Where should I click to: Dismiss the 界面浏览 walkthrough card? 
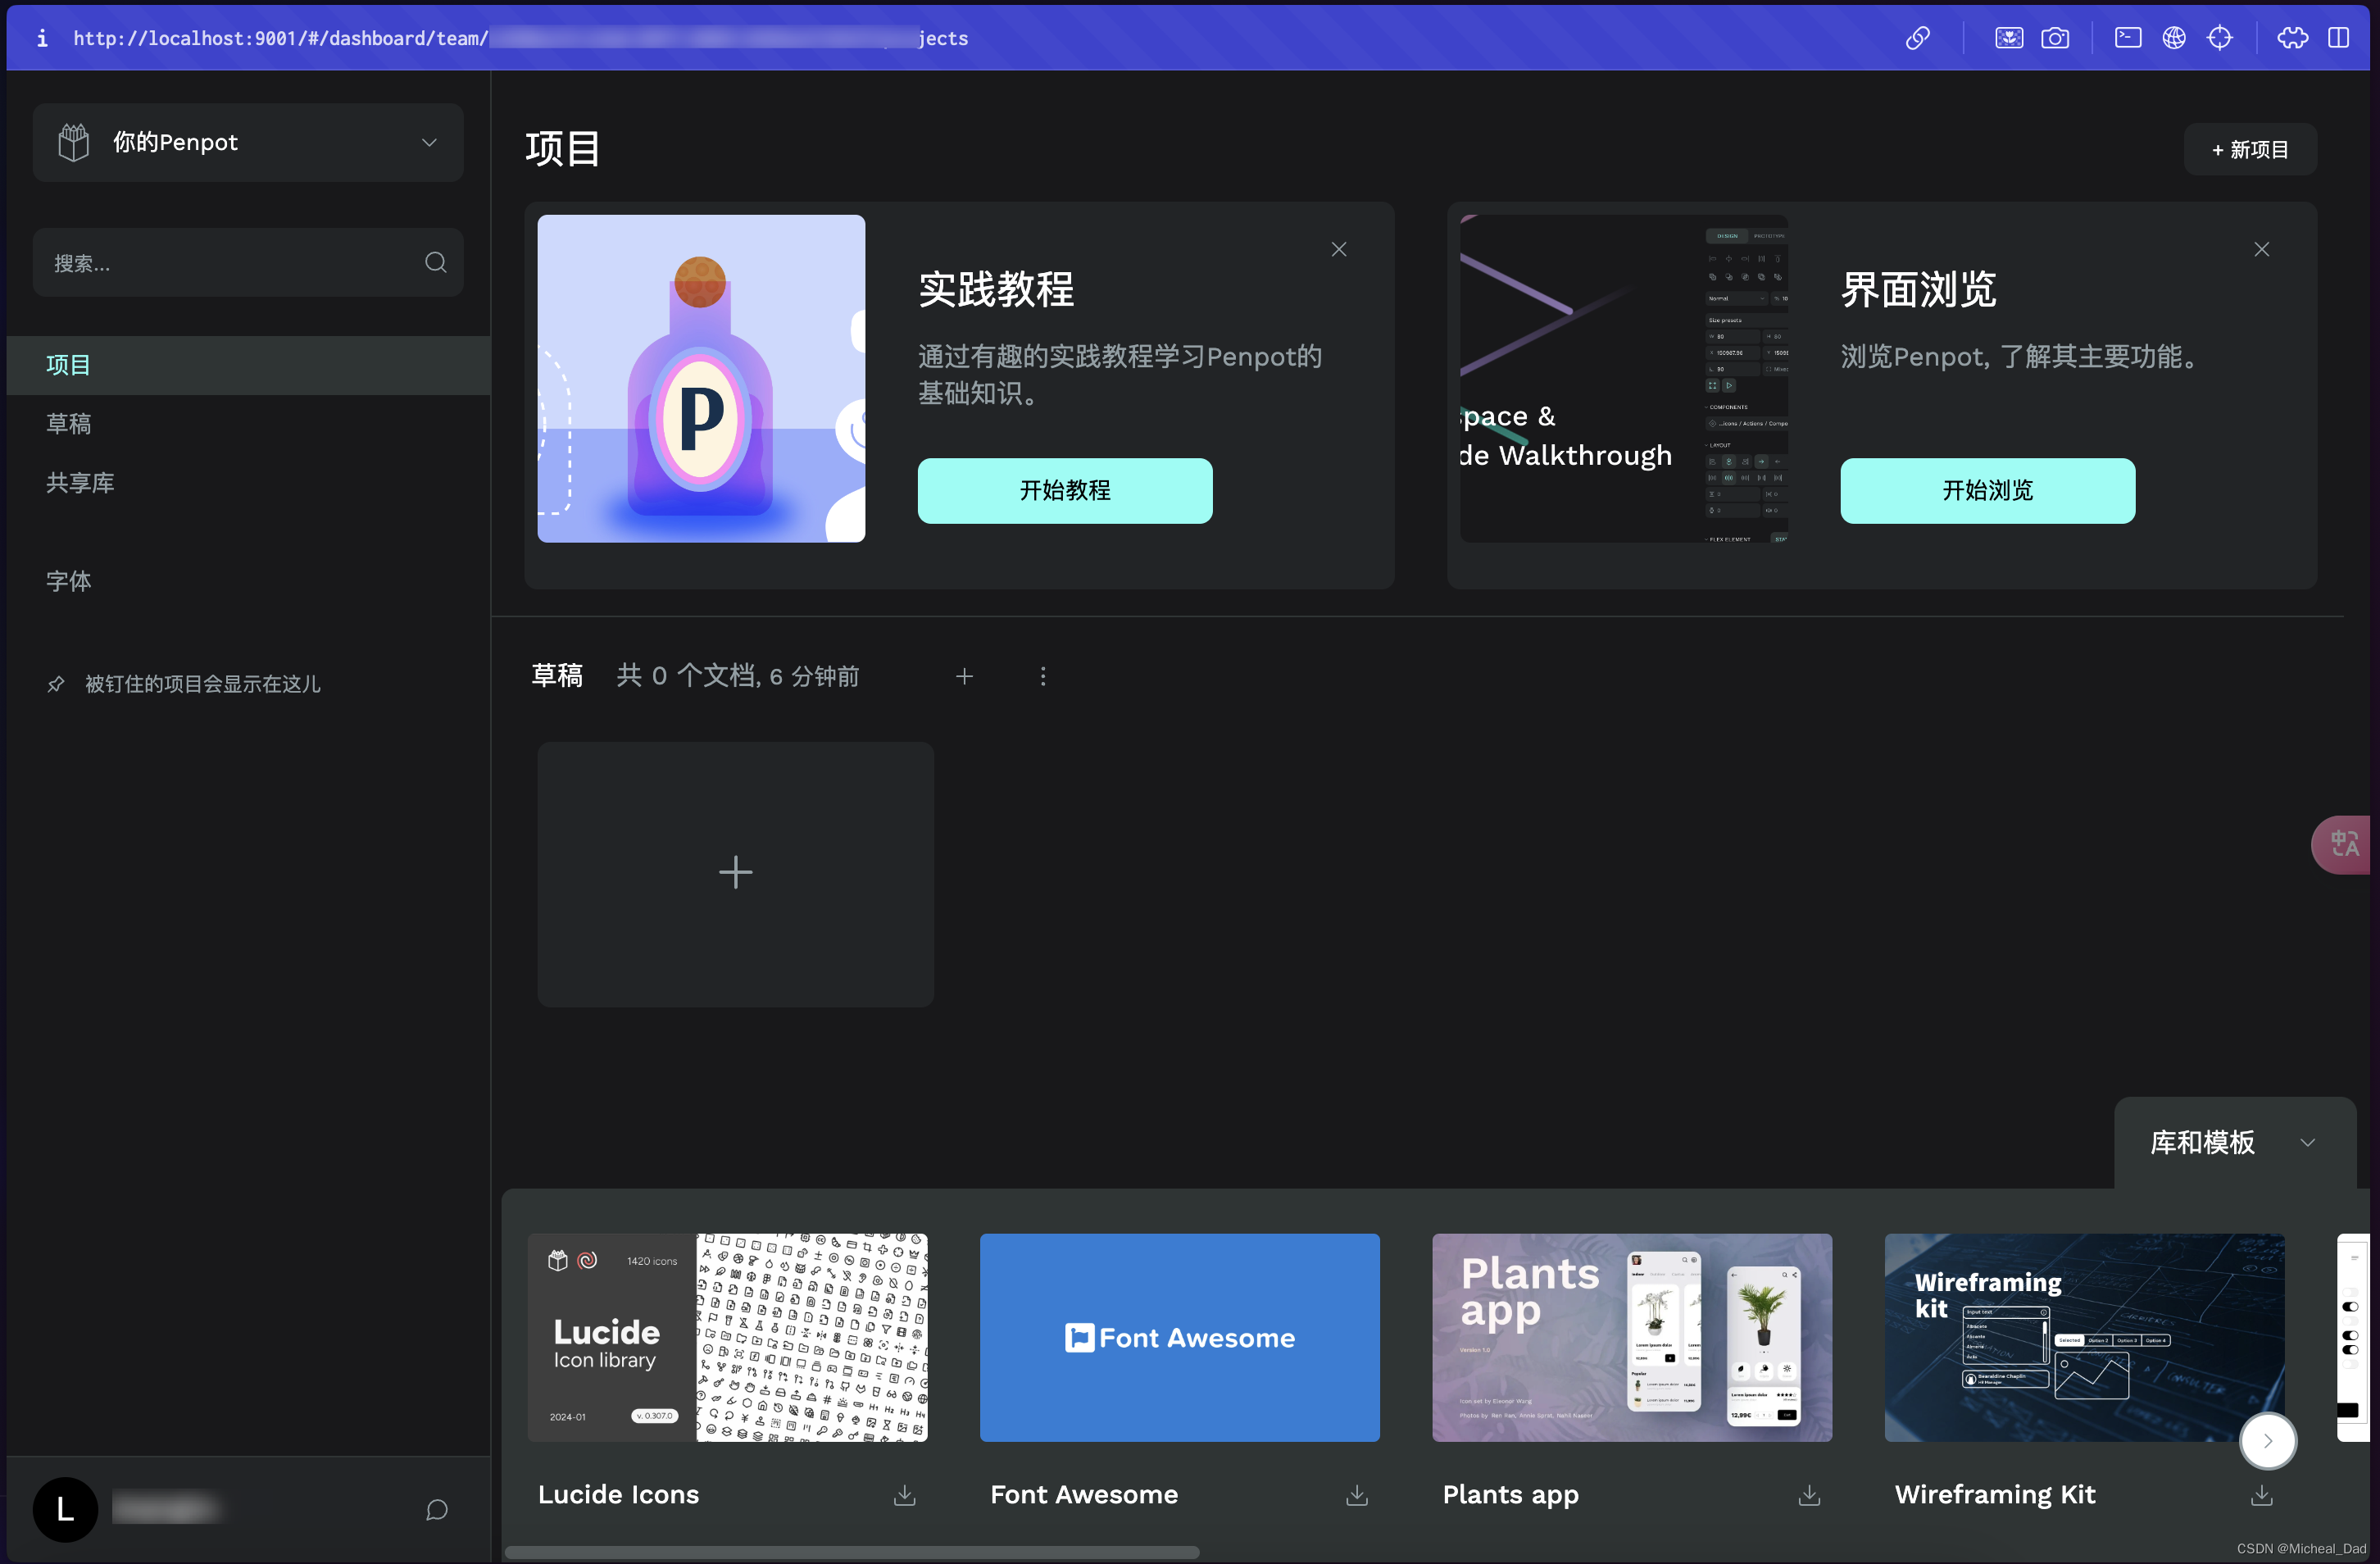(2261, 249)
